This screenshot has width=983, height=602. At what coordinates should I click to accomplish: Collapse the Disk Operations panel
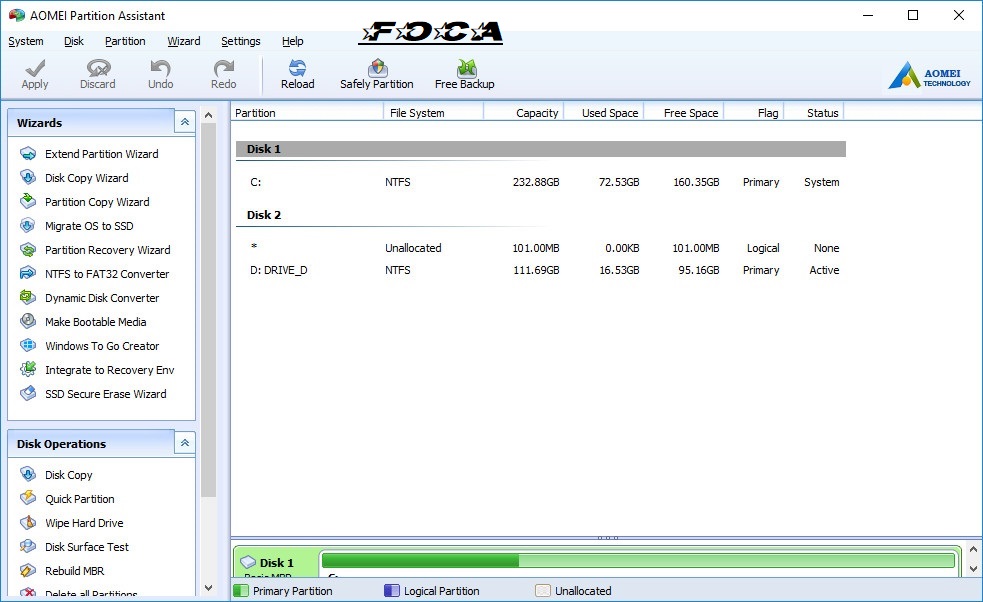(x=185, y=443)
